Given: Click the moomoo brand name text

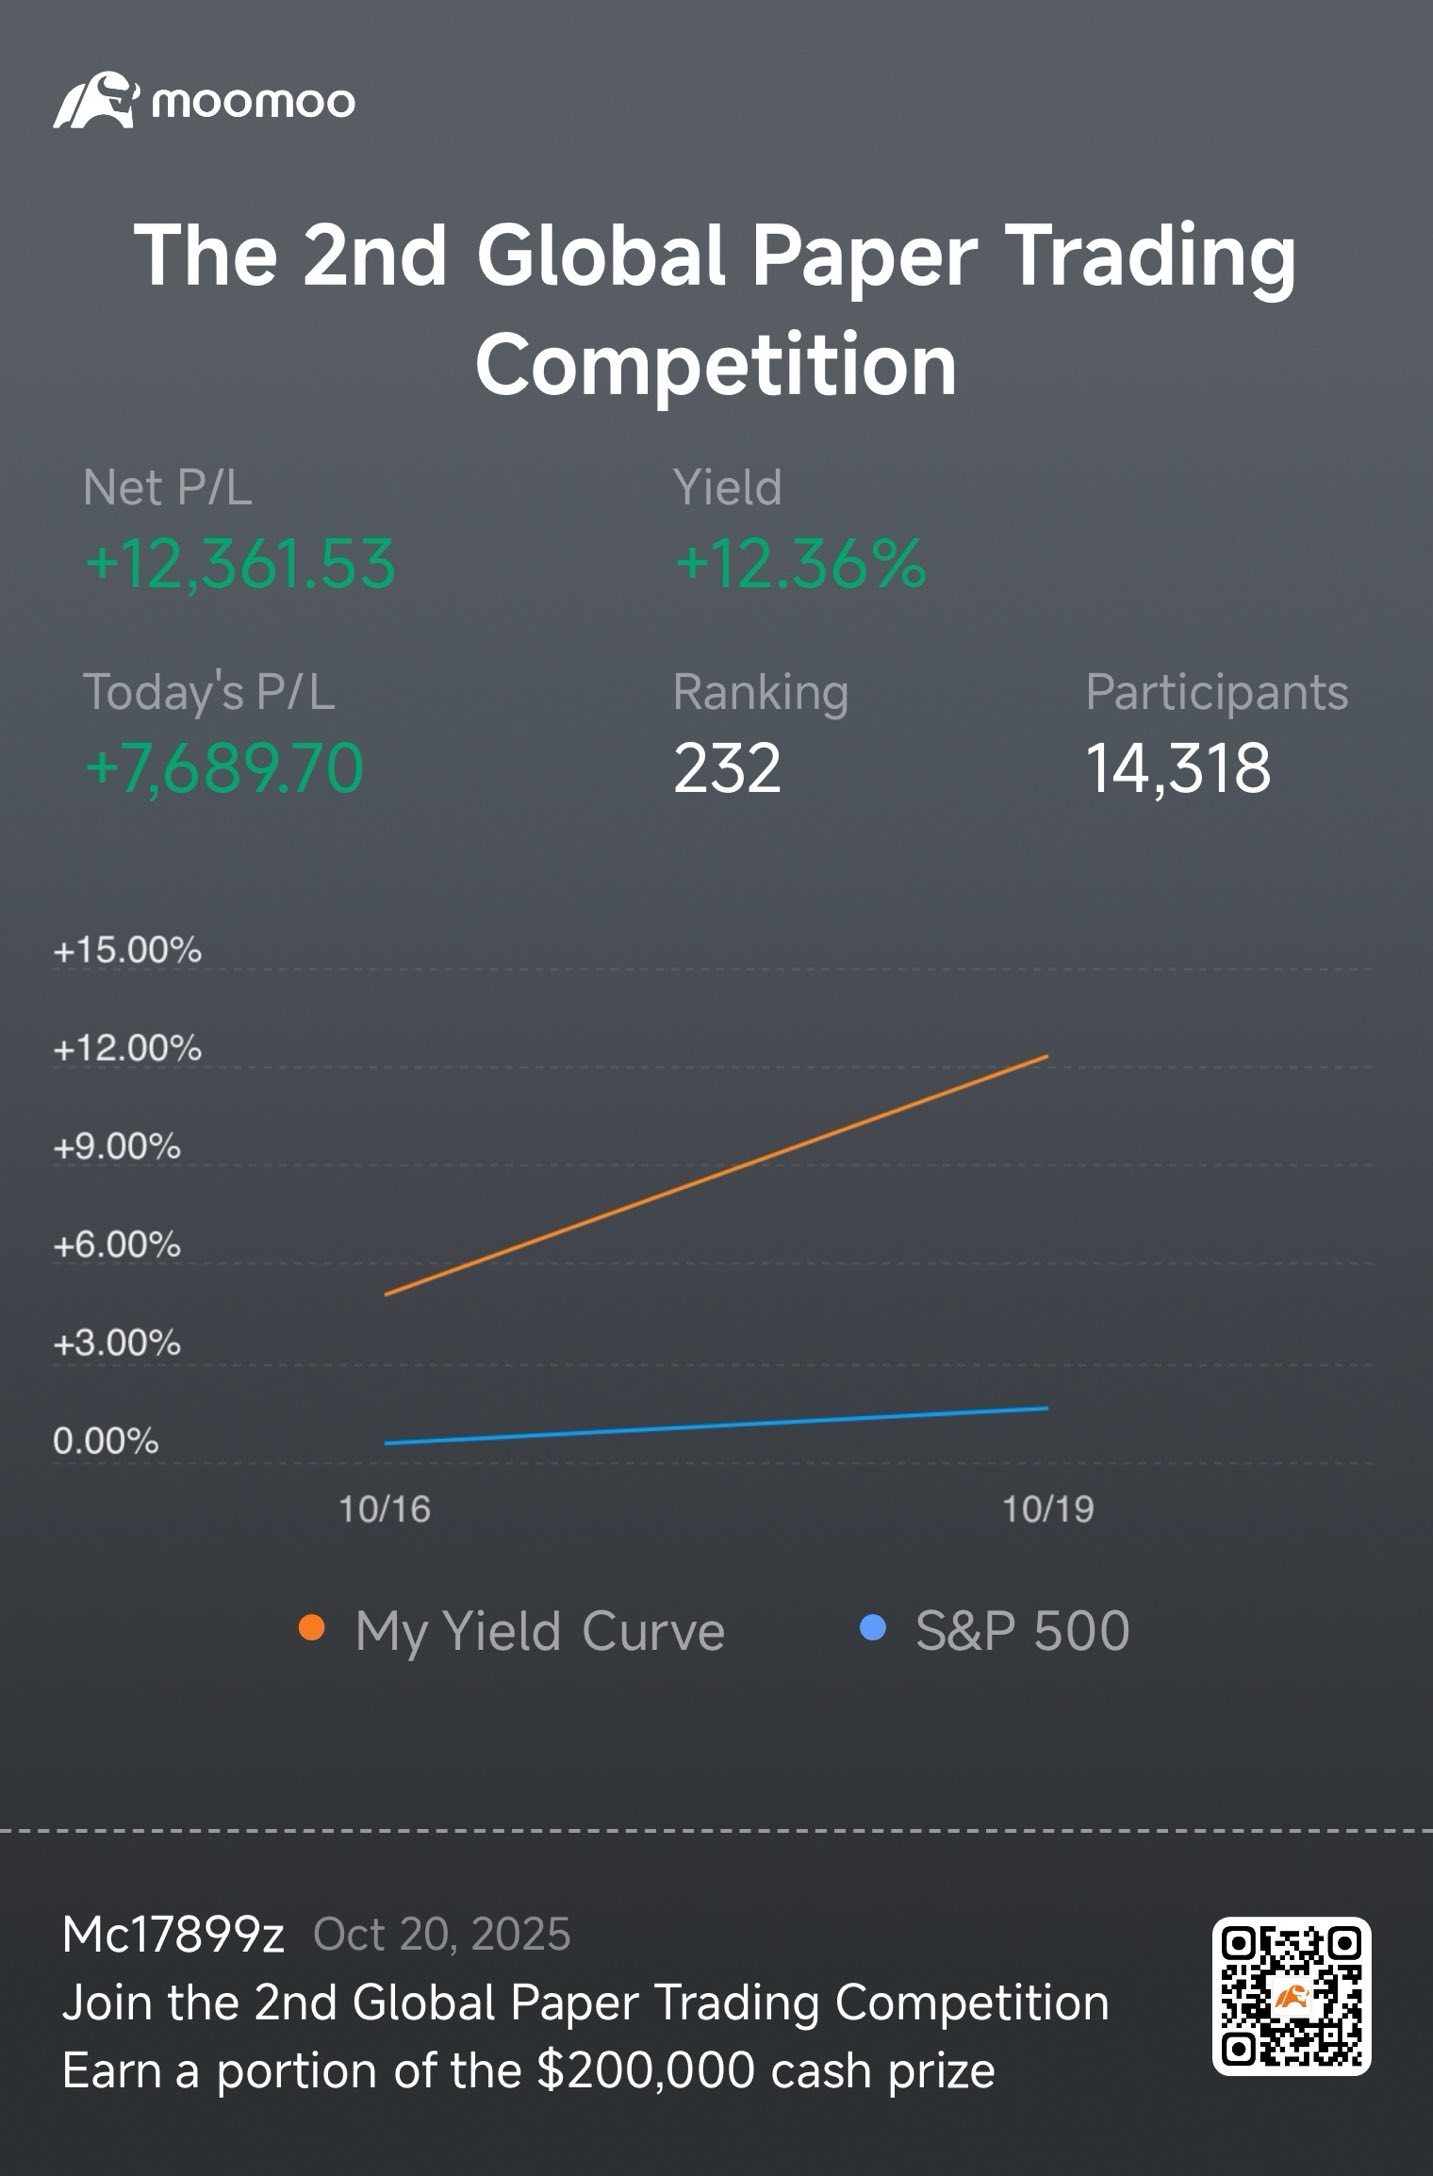Looking at the screenshot, I should 253,102.
